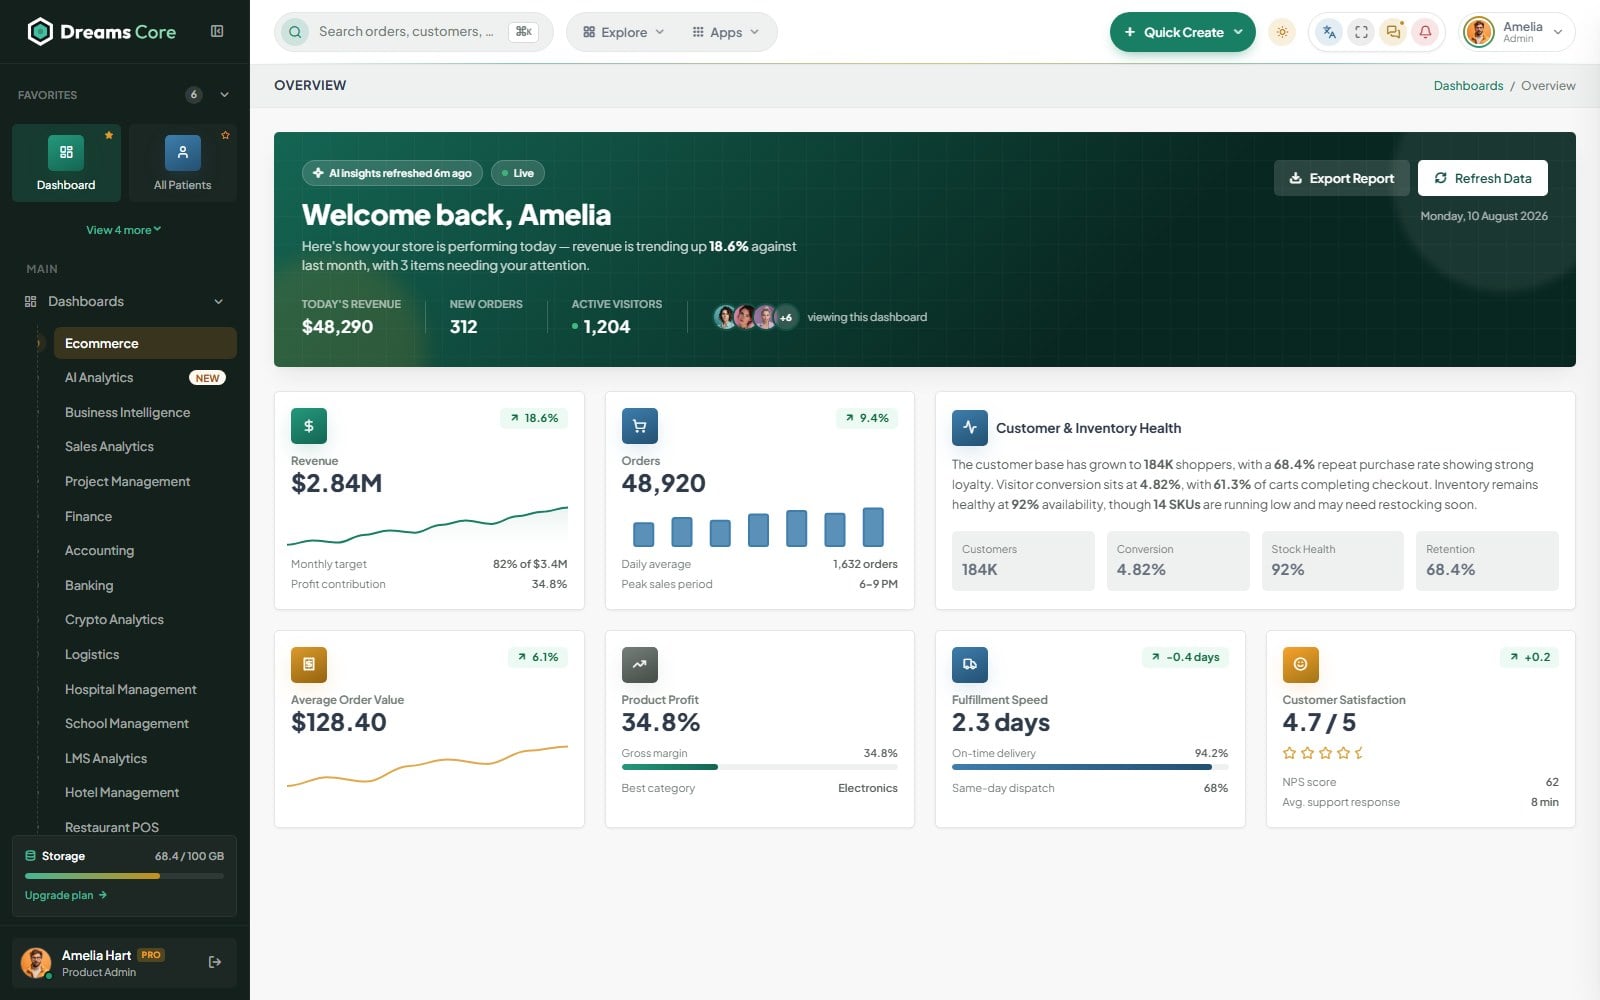Click the logout icon beside Amelia Hart

(215, 962)
